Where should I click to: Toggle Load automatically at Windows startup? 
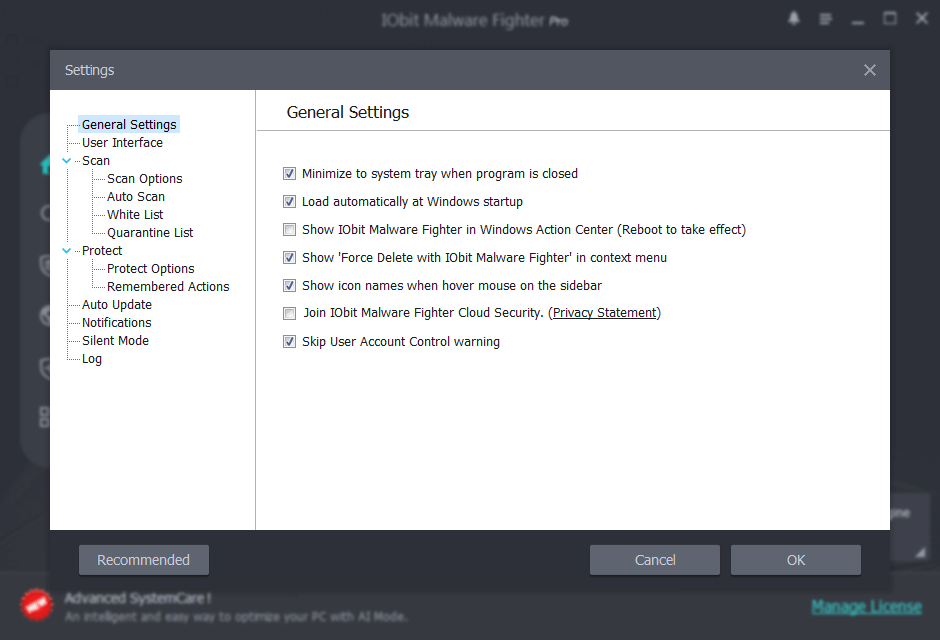point(290,202)
